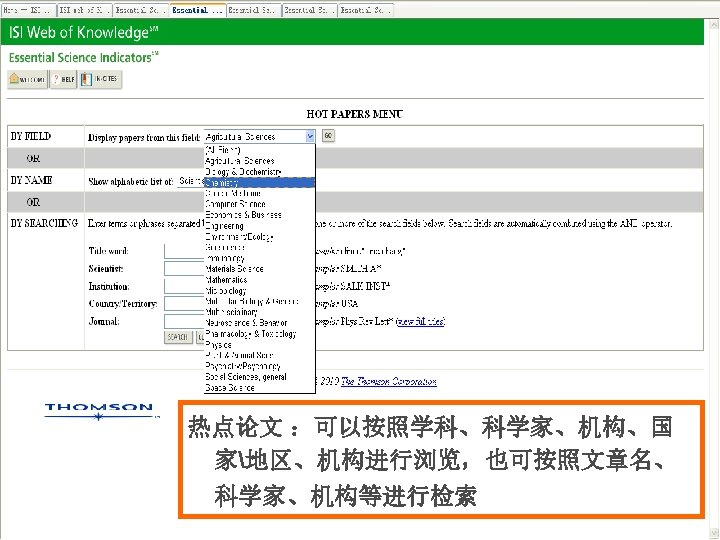720x540 pixels.
Task: Choose 'Social Sciences, general' option
Action: click(x=259, y=377)
